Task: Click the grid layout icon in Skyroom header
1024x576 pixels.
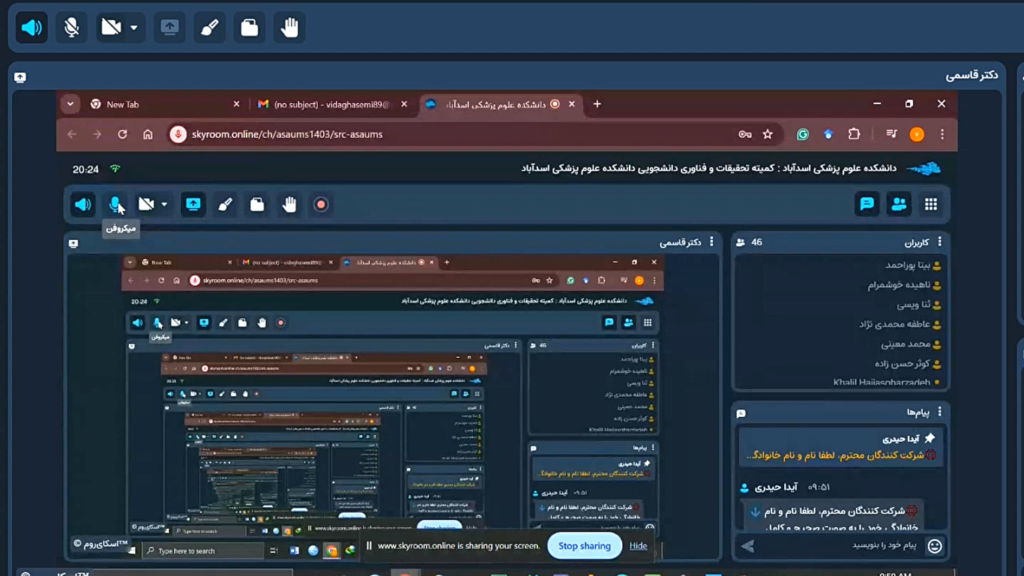Action: coord(931,204)
